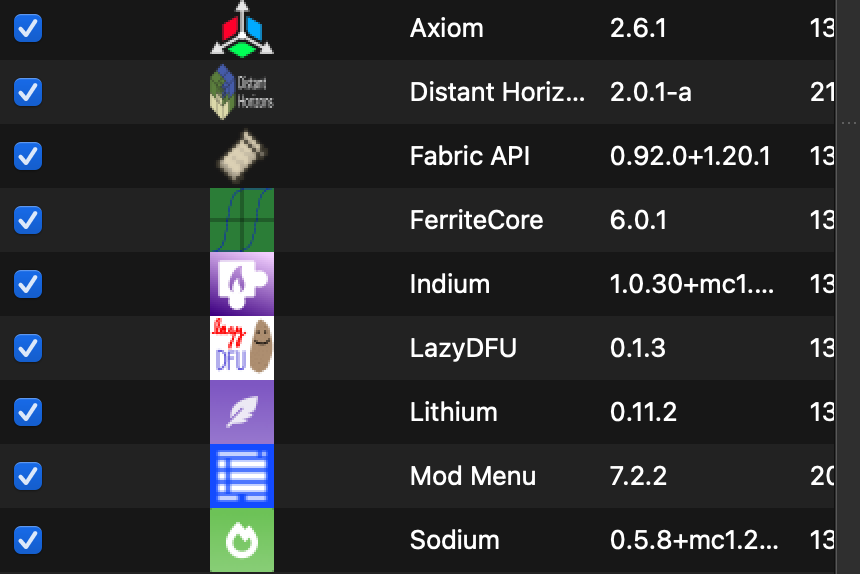Select the Distant Horizons mod icon
This screenshot has height=574, width=860.
tap(242, 92)
